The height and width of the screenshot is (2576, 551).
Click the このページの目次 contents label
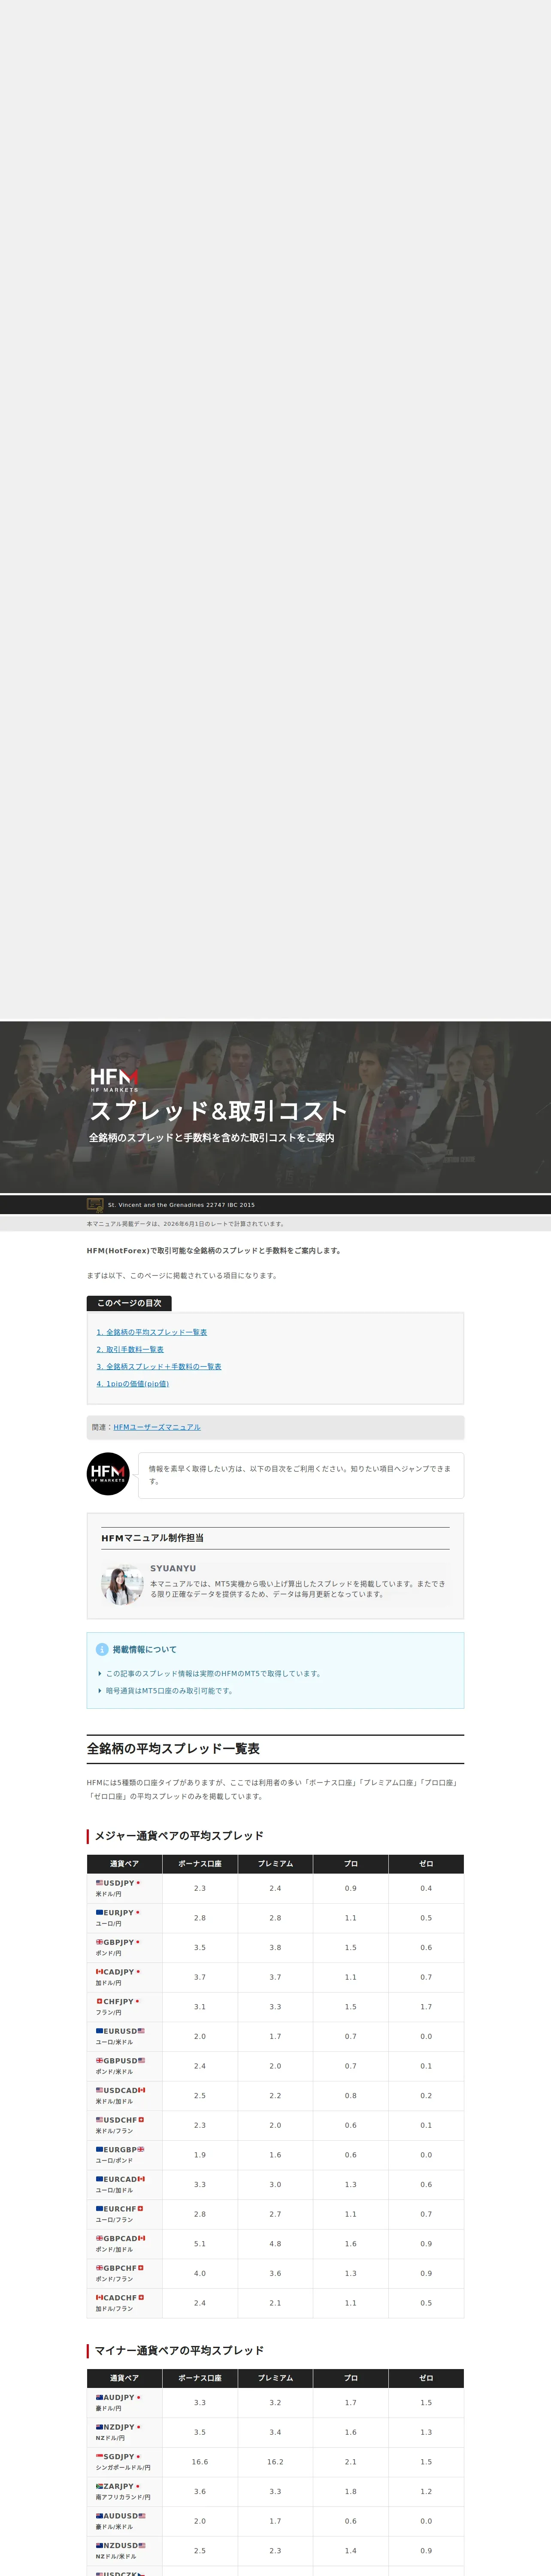click(129, 1303)
